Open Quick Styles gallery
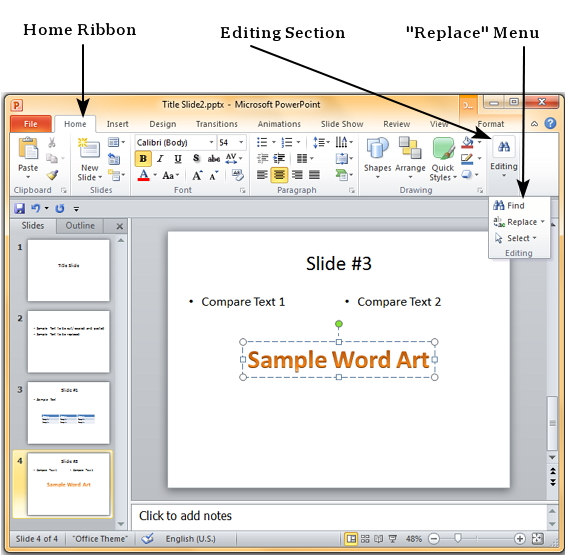 [443, 159]
